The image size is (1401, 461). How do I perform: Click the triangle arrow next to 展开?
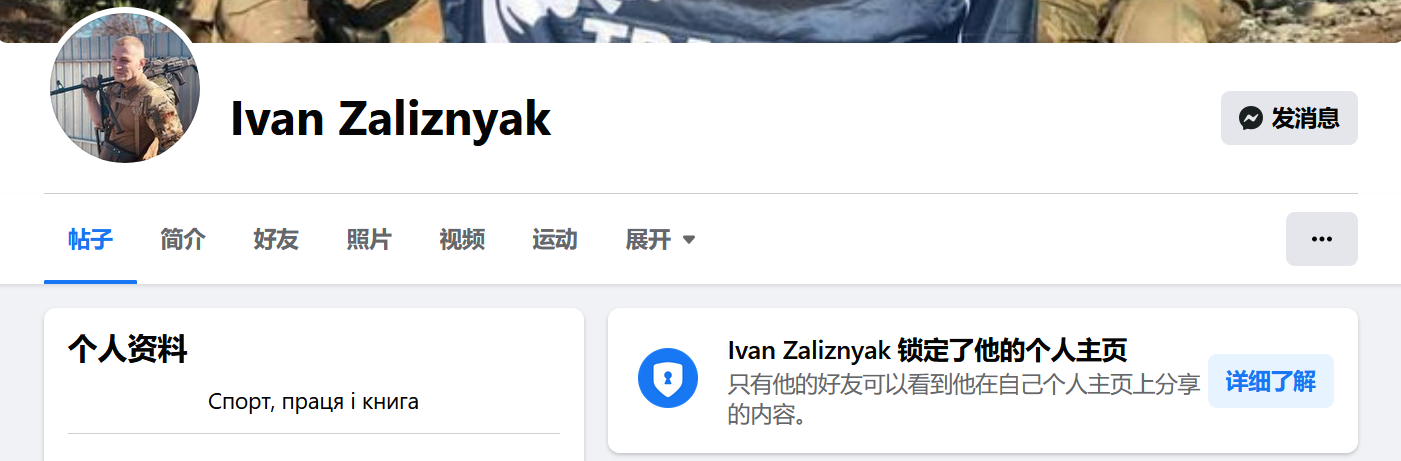[688, 240]
